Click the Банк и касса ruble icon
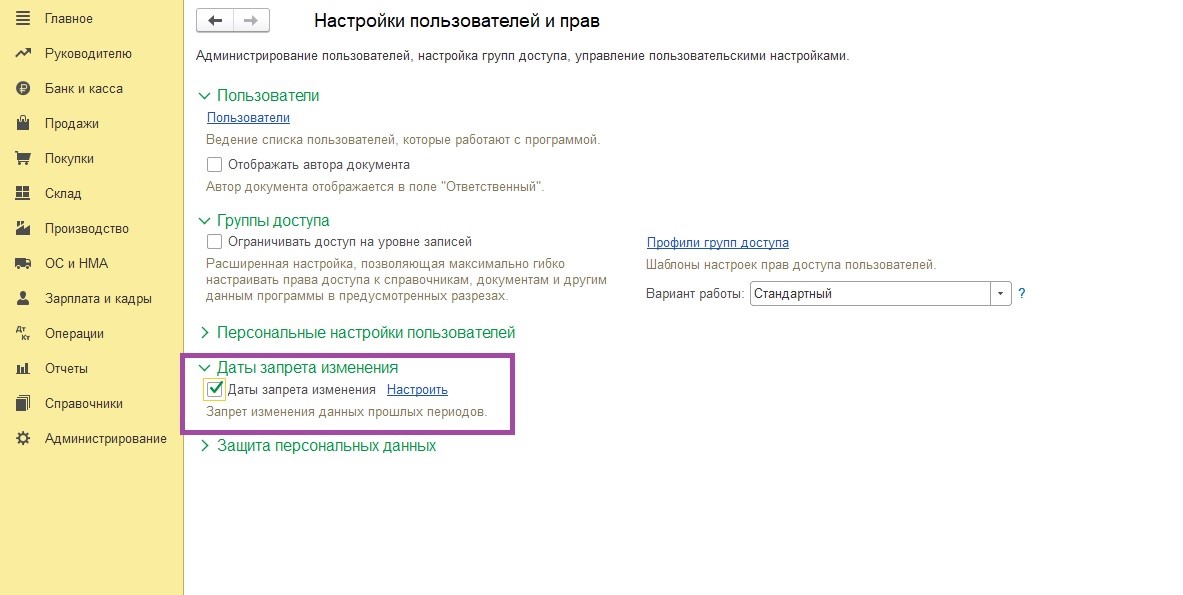 tap(23, 88)
